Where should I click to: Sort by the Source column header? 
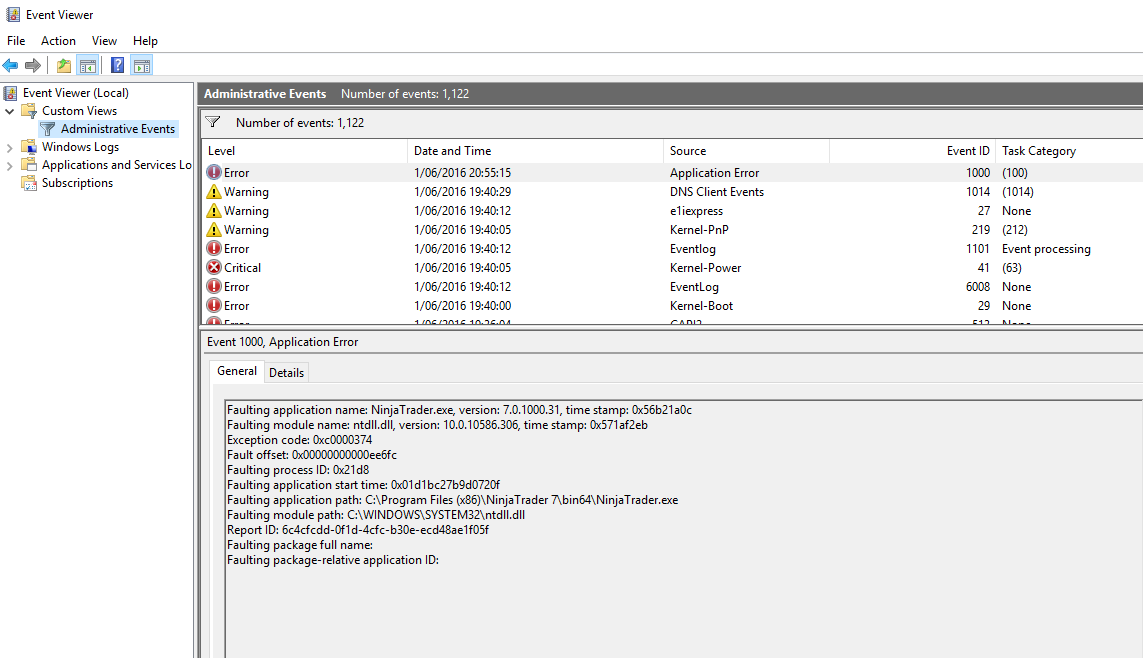click(746, 151)
